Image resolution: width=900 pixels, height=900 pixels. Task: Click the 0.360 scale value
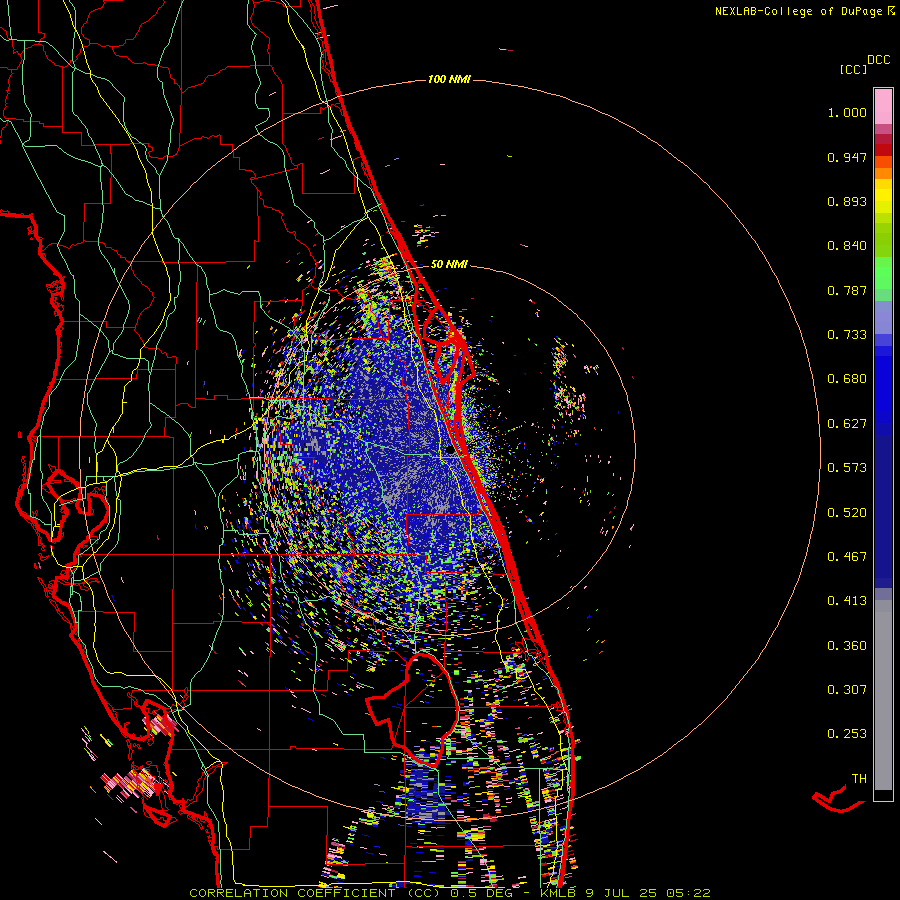847,645
